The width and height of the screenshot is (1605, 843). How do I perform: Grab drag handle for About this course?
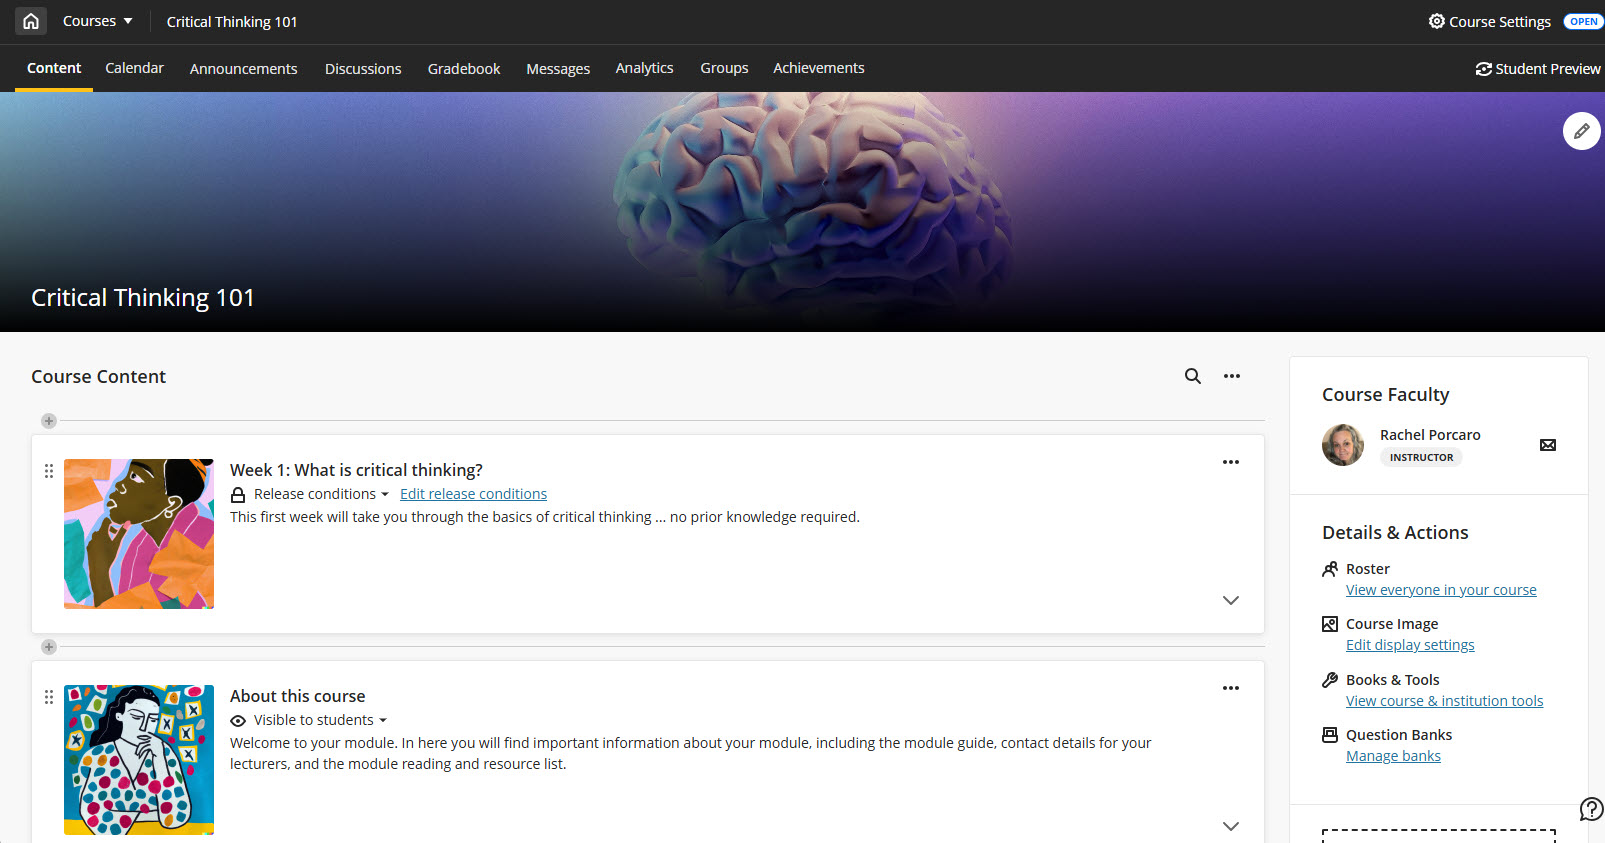pyautogui.click(x=49, y=697)
